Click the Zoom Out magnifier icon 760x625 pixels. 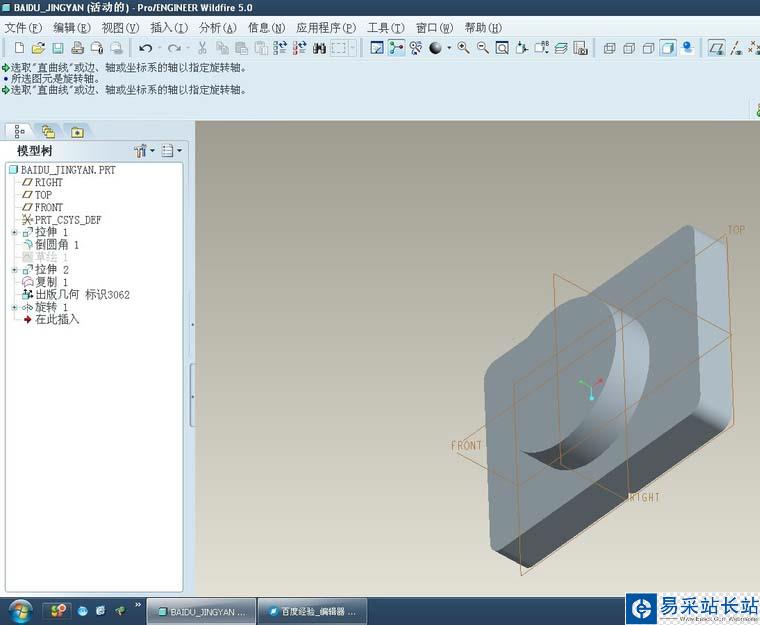483,48
